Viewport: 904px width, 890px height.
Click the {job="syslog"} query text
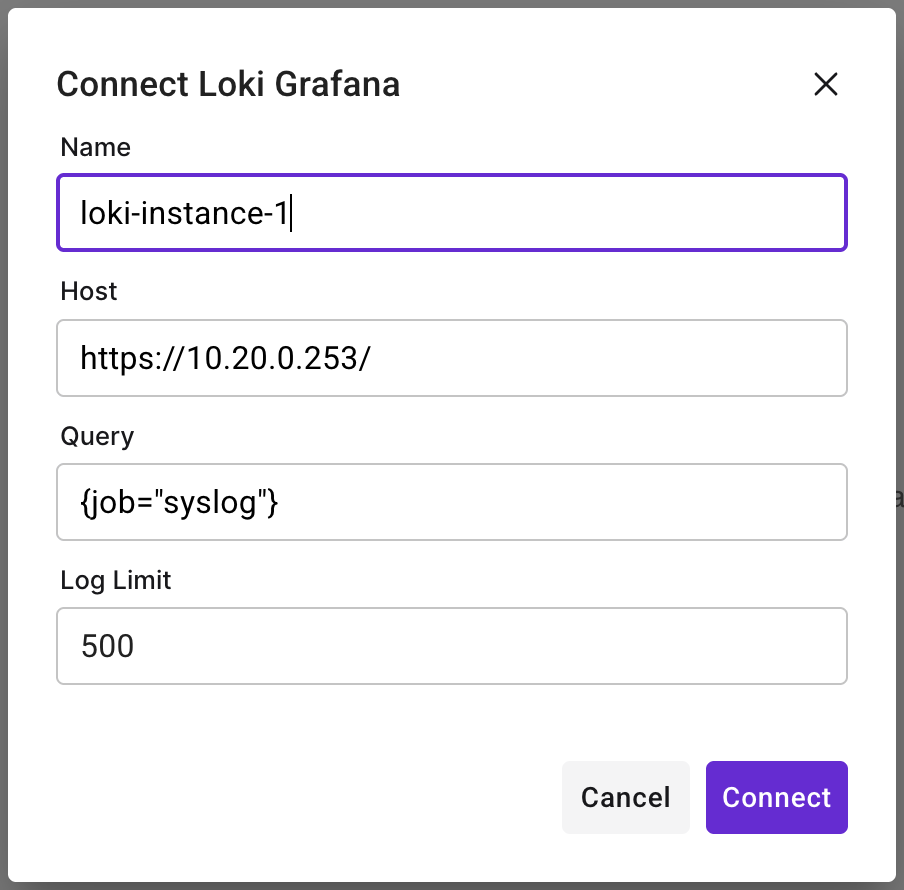coord(179,501)
